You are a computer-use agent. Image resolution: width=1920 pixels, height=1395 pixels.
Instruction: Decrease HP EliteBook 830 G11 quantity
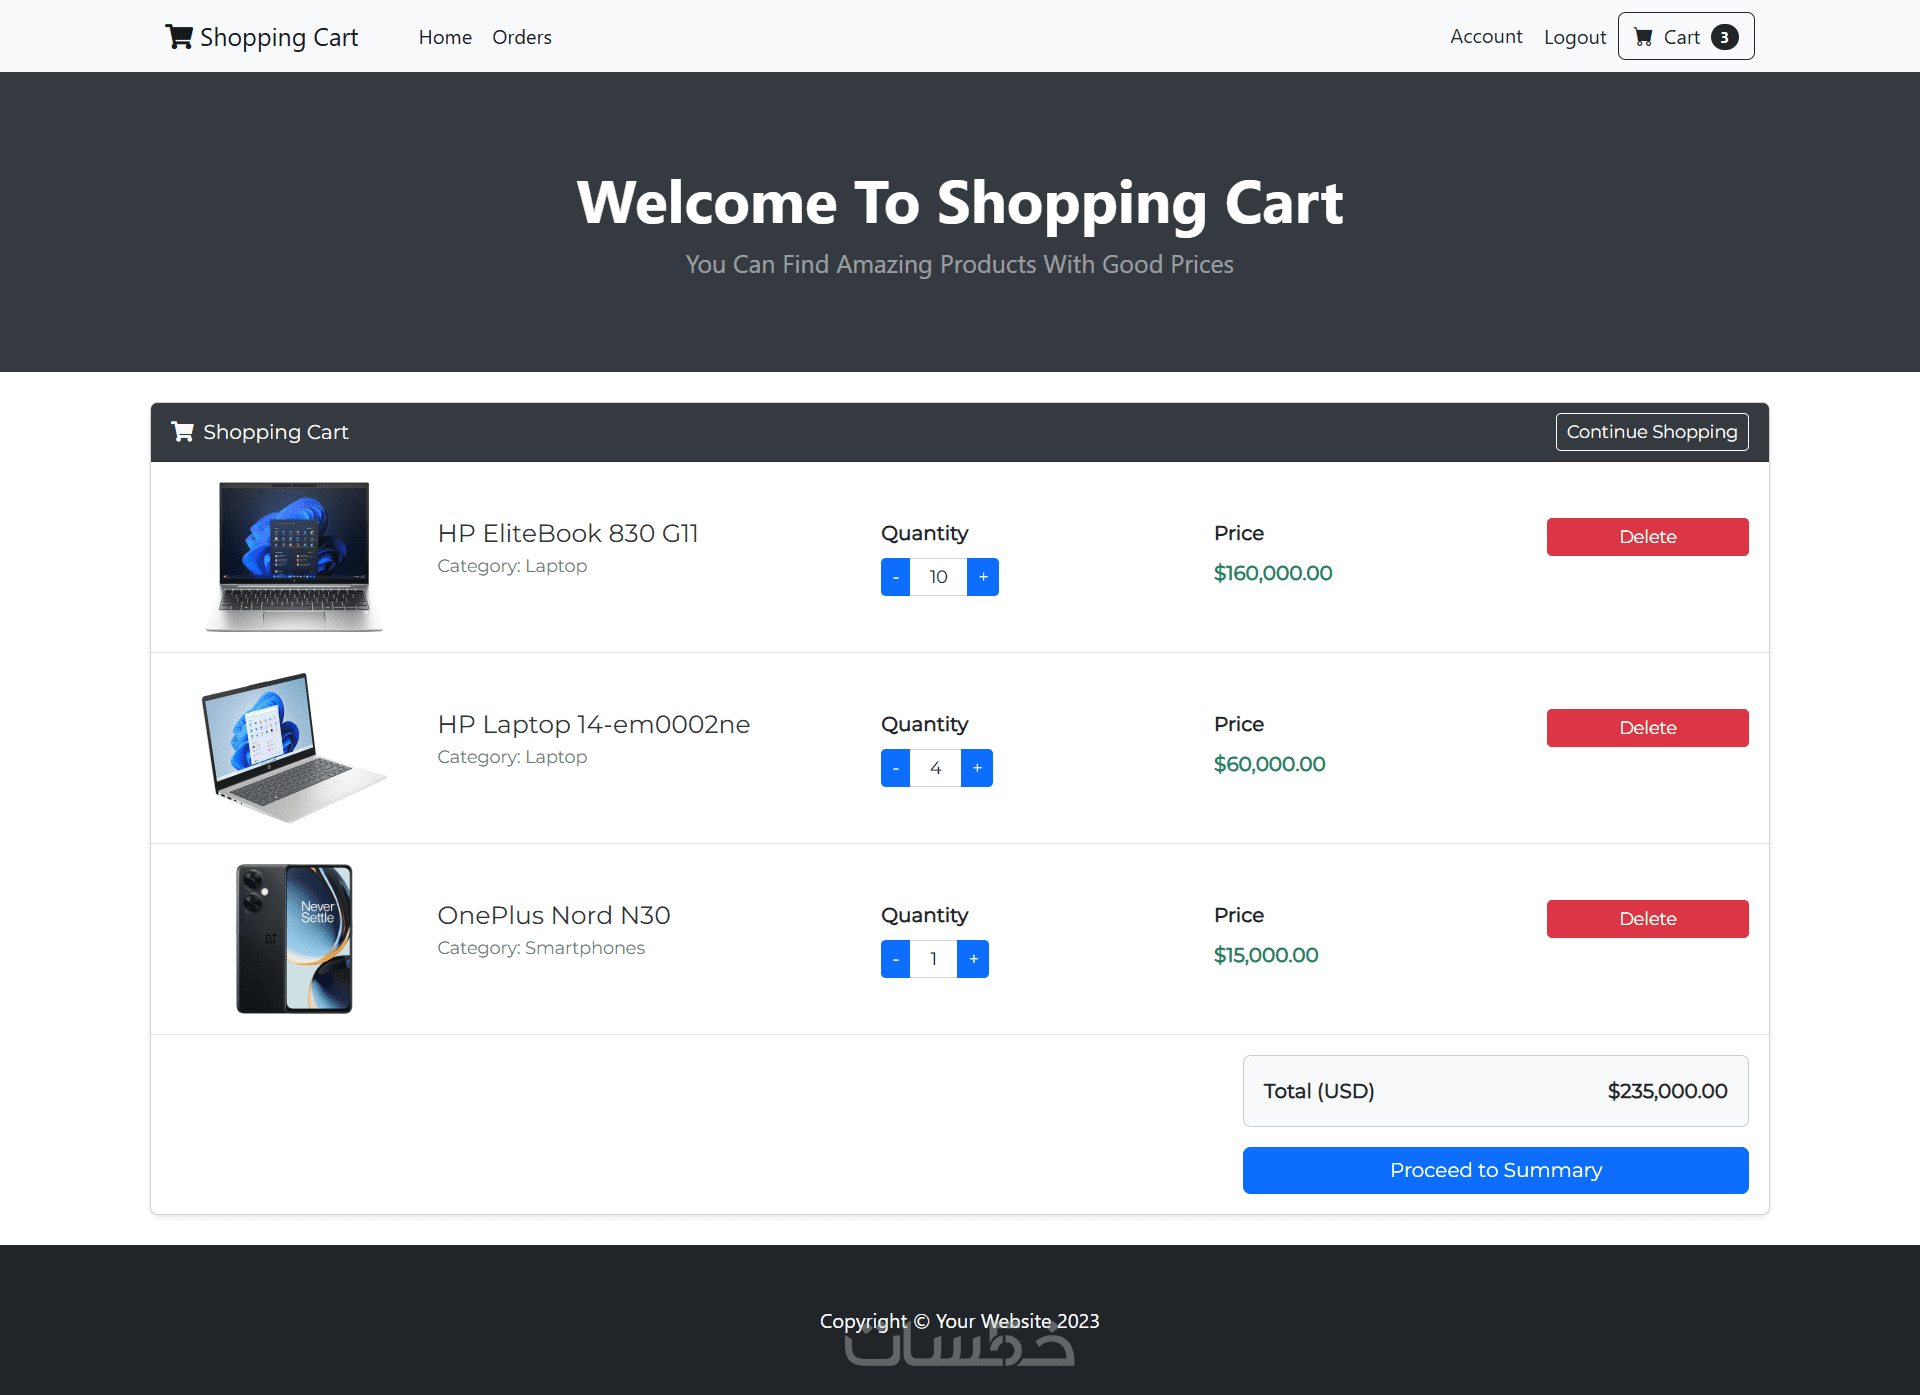coord(895,577)
